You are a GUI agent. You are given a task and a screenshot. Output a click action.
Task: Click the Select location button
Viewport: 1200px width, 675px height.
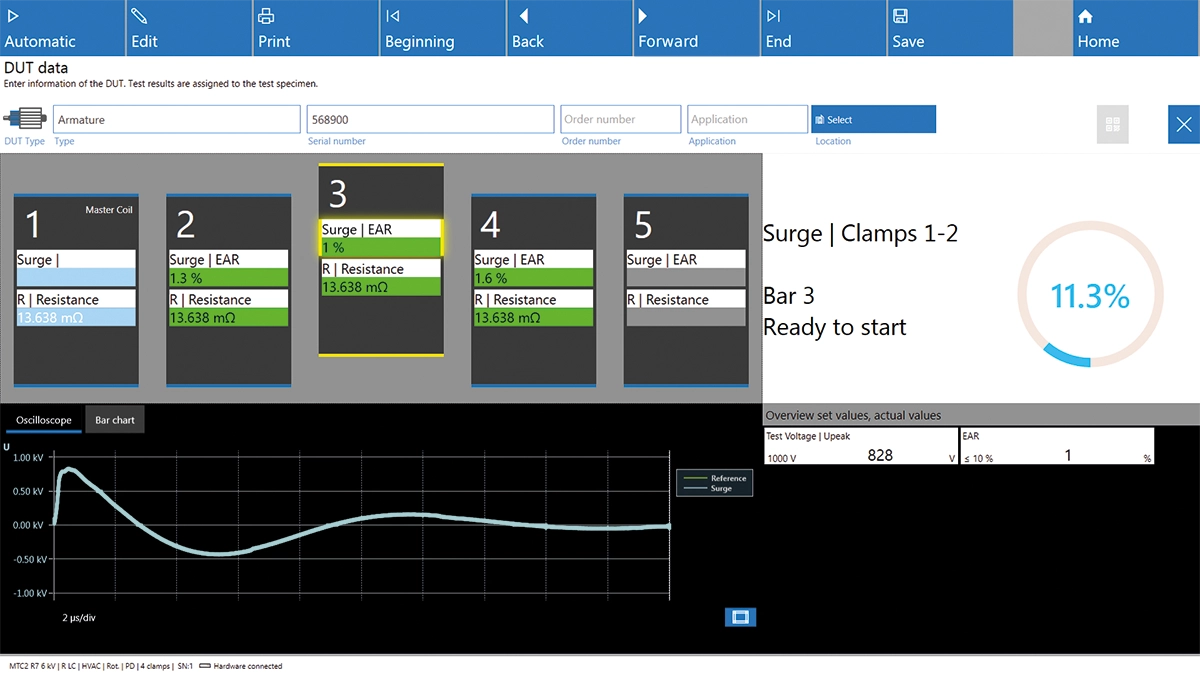point(873,119)
